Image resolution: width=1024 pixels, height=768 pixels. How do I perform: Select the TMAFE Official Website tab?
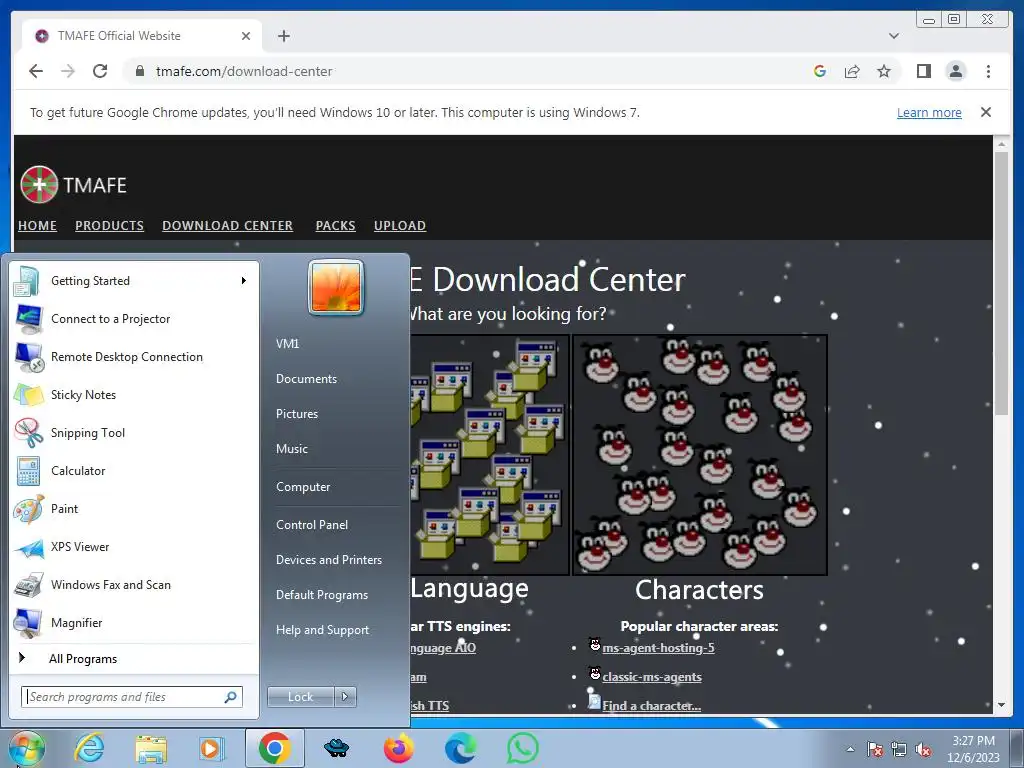click(142, 36)
